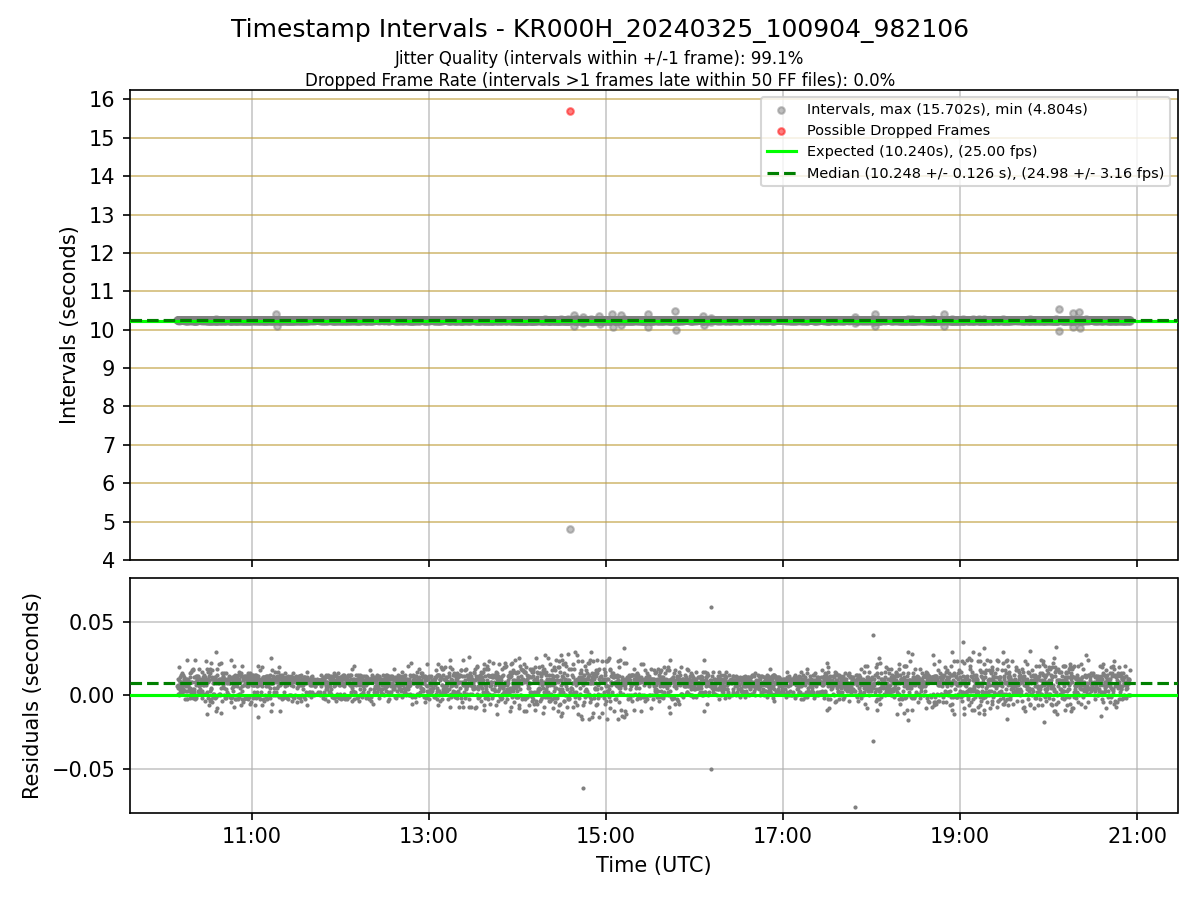The height and width of the screenshot is (900, 1200).
Task: Click legend entry "Possible Dropped Frames"
Action: coord(898,130)
